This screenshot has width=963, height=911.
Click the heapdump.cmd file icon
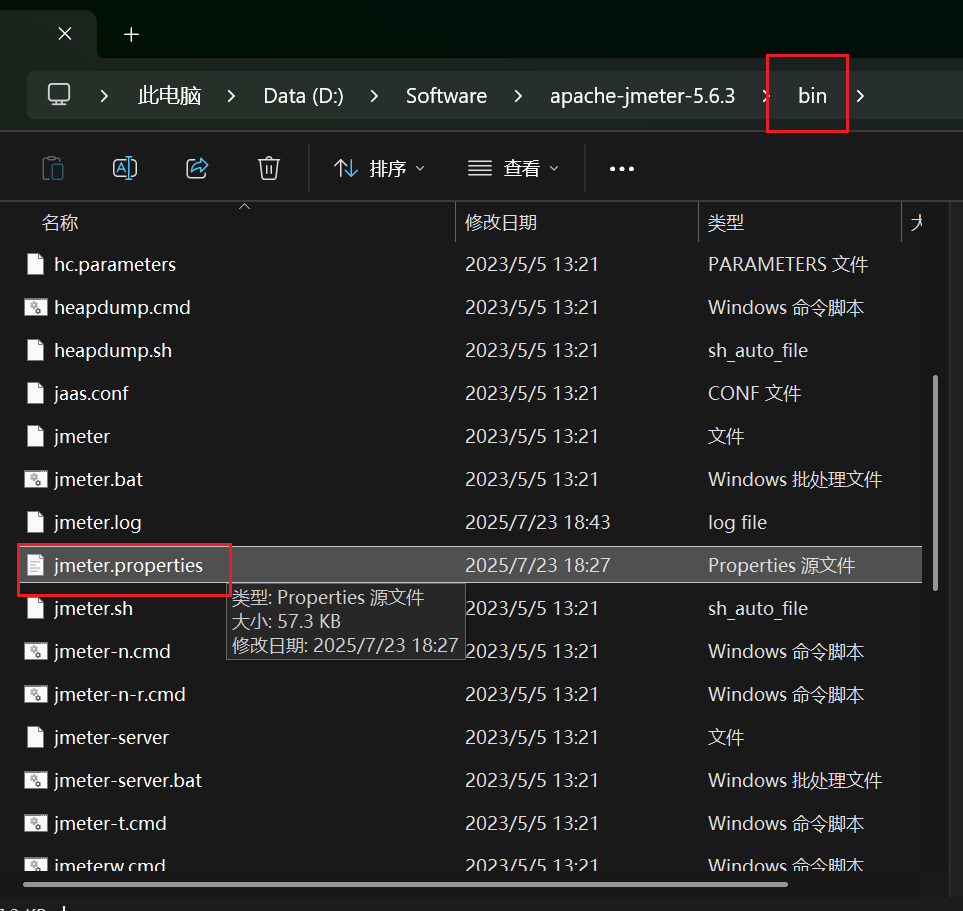click(36, 307)
